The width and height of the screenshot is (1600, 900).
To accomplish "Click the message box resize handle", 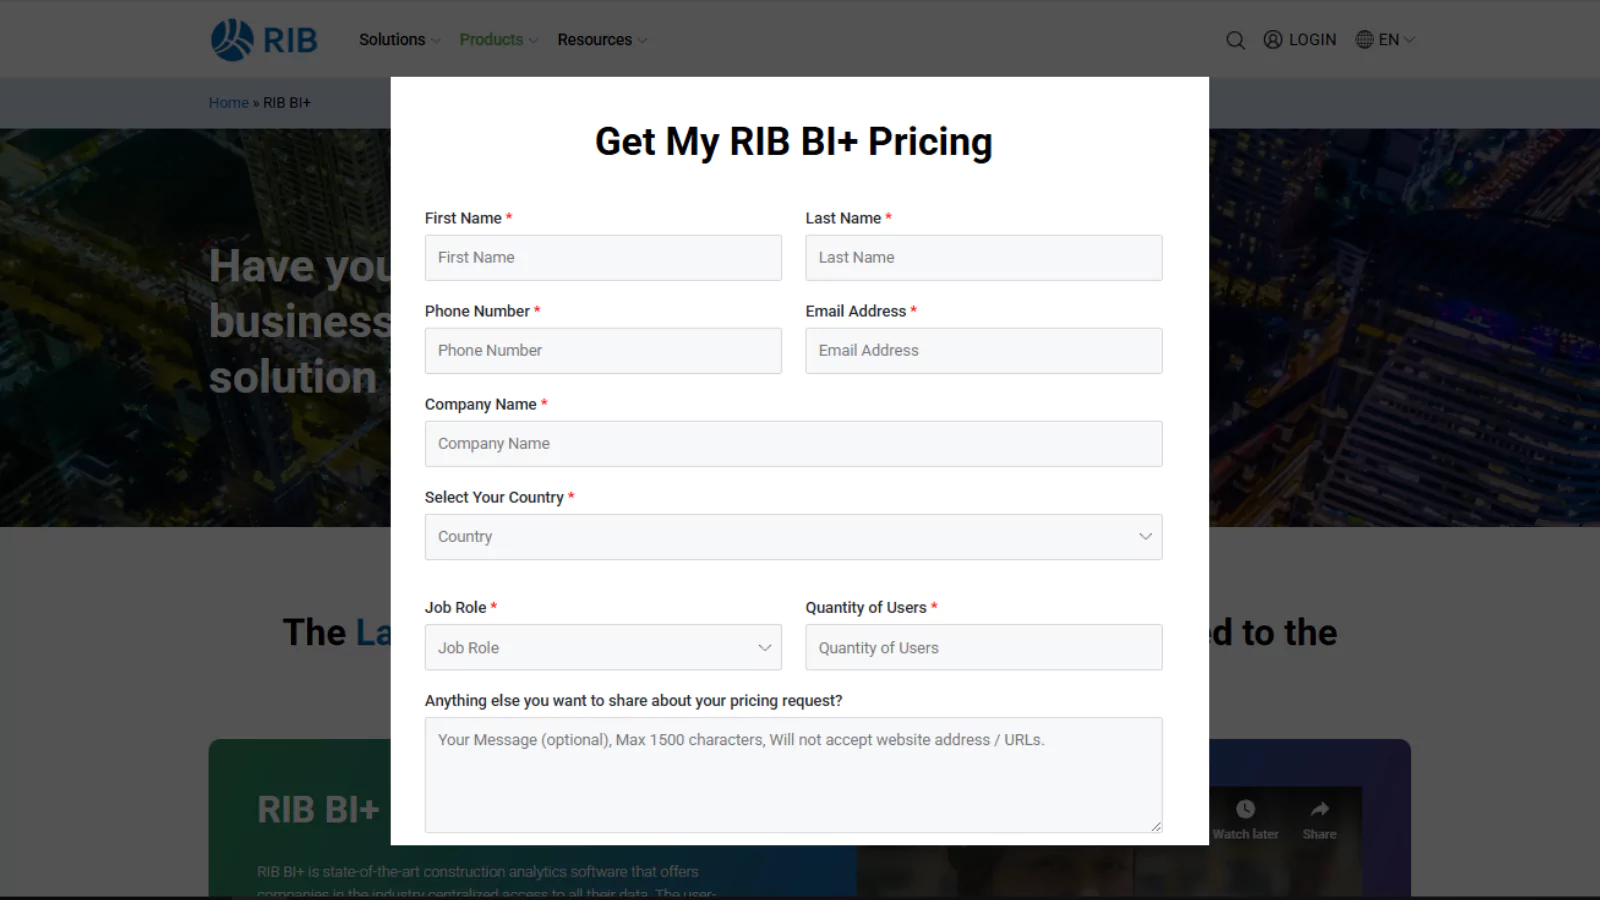I will click(1156, 826).
